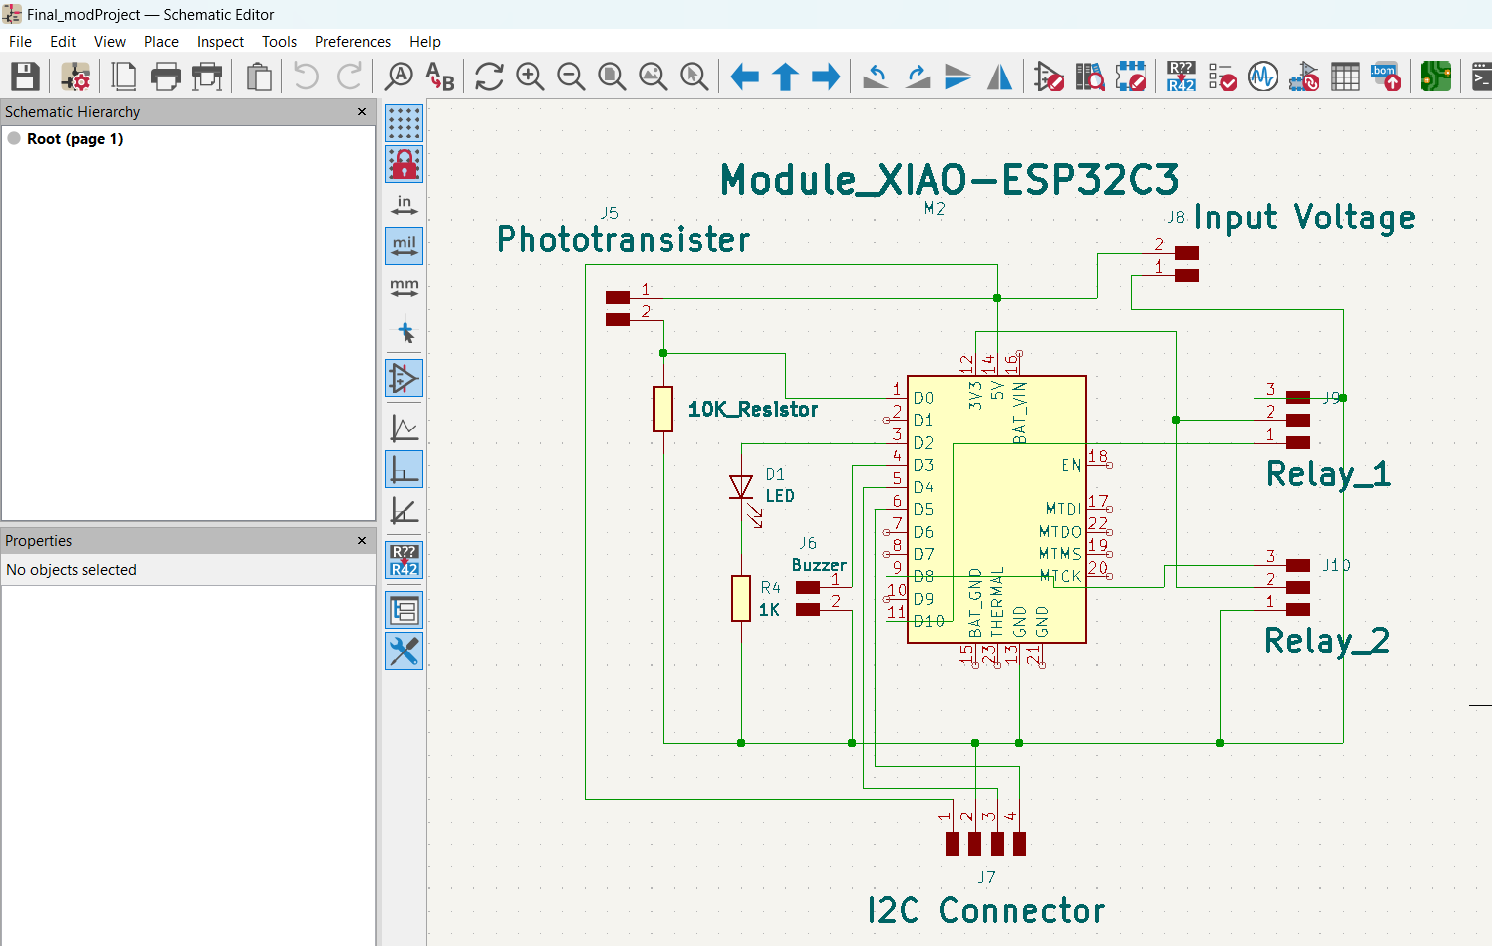1492x946 pixels.
Task: Select Root (page 1) in hierarchy
Action: (75, 139)
